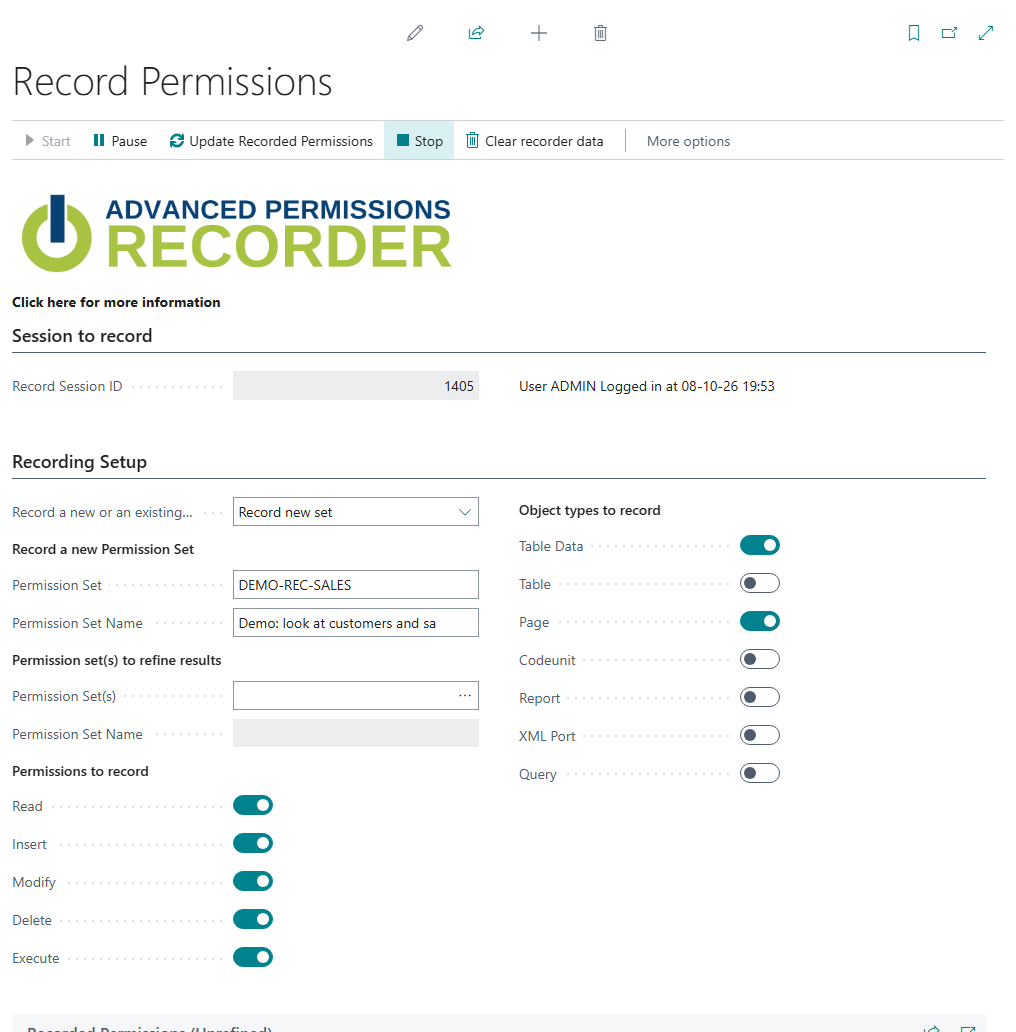Collapse the Recording Setup section
Image resolution: width=1016 pixels, height=1032 pixels.
pos(80,461)
